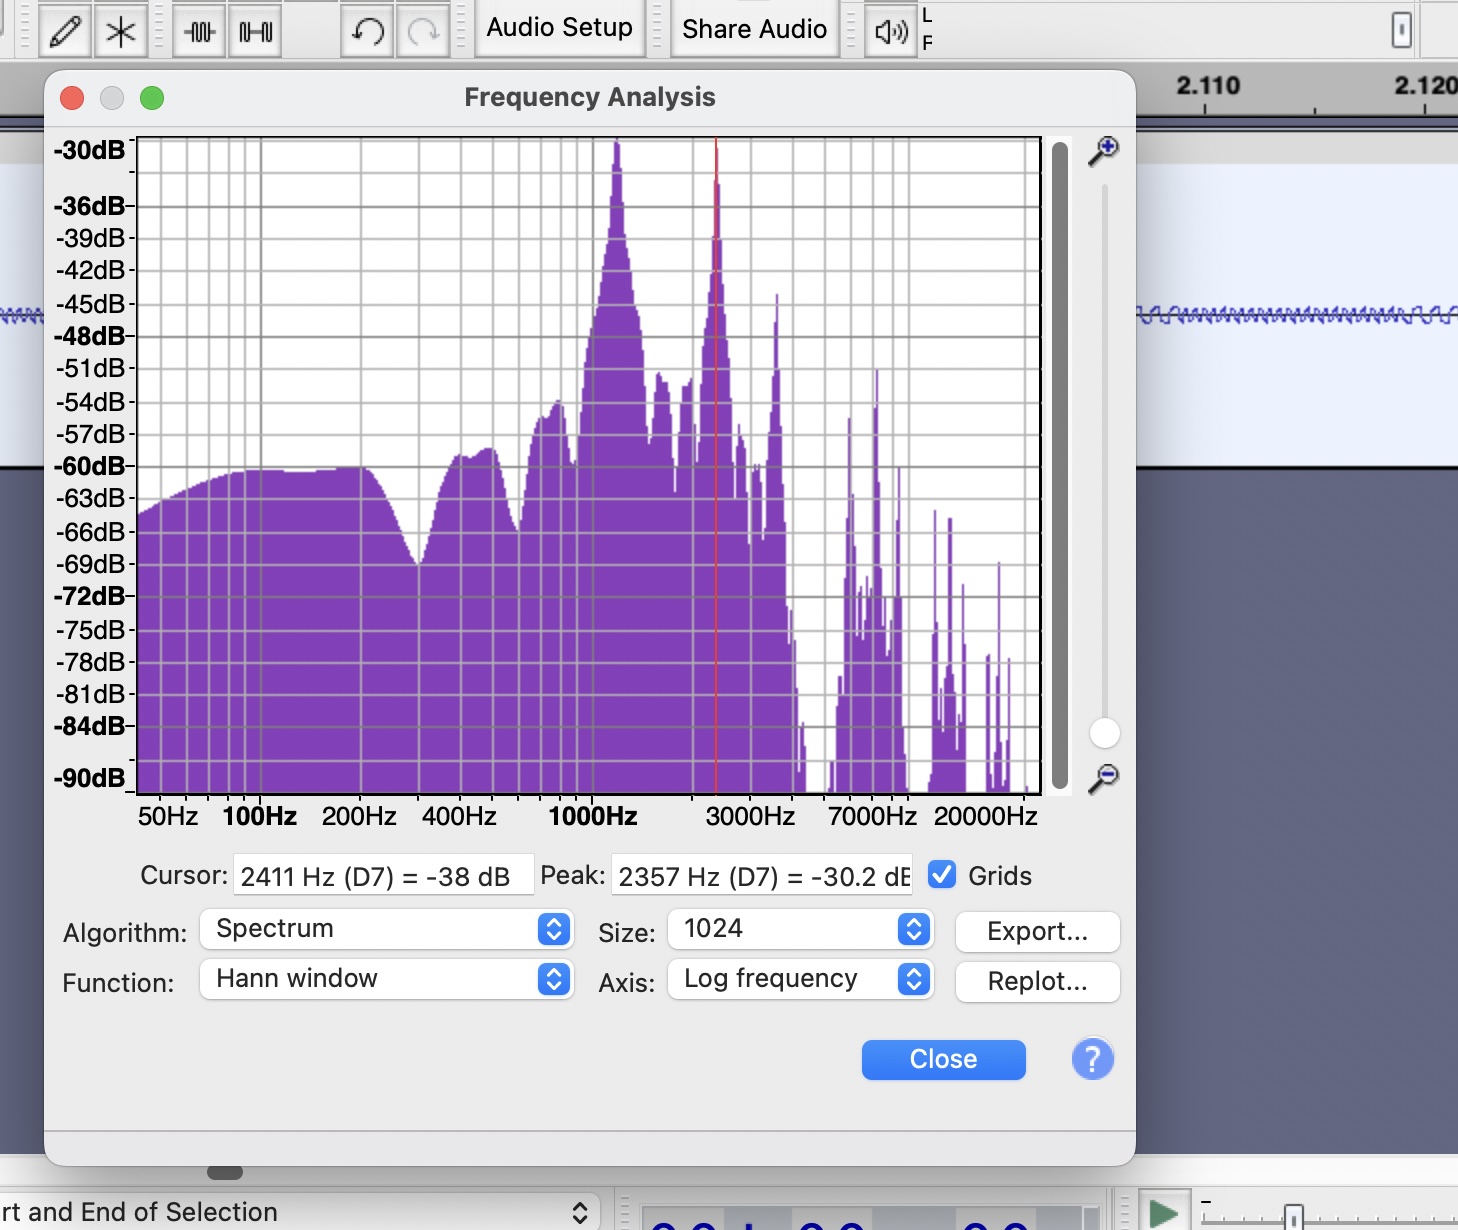Open the Axis dropdown showing Log frequency
1458x1230 pixels.
pyautogui.click(x=801, y=979)
